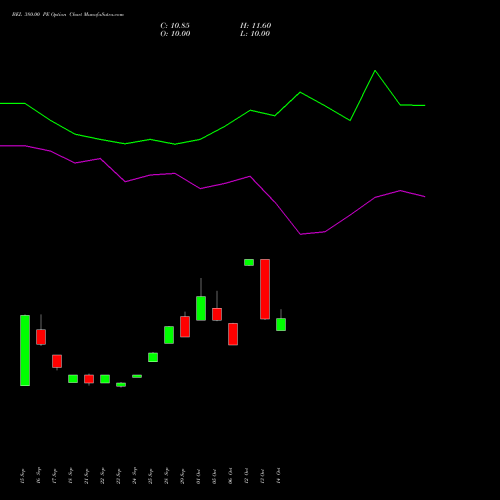Select the 28 Sep date label

coord(166,476)
